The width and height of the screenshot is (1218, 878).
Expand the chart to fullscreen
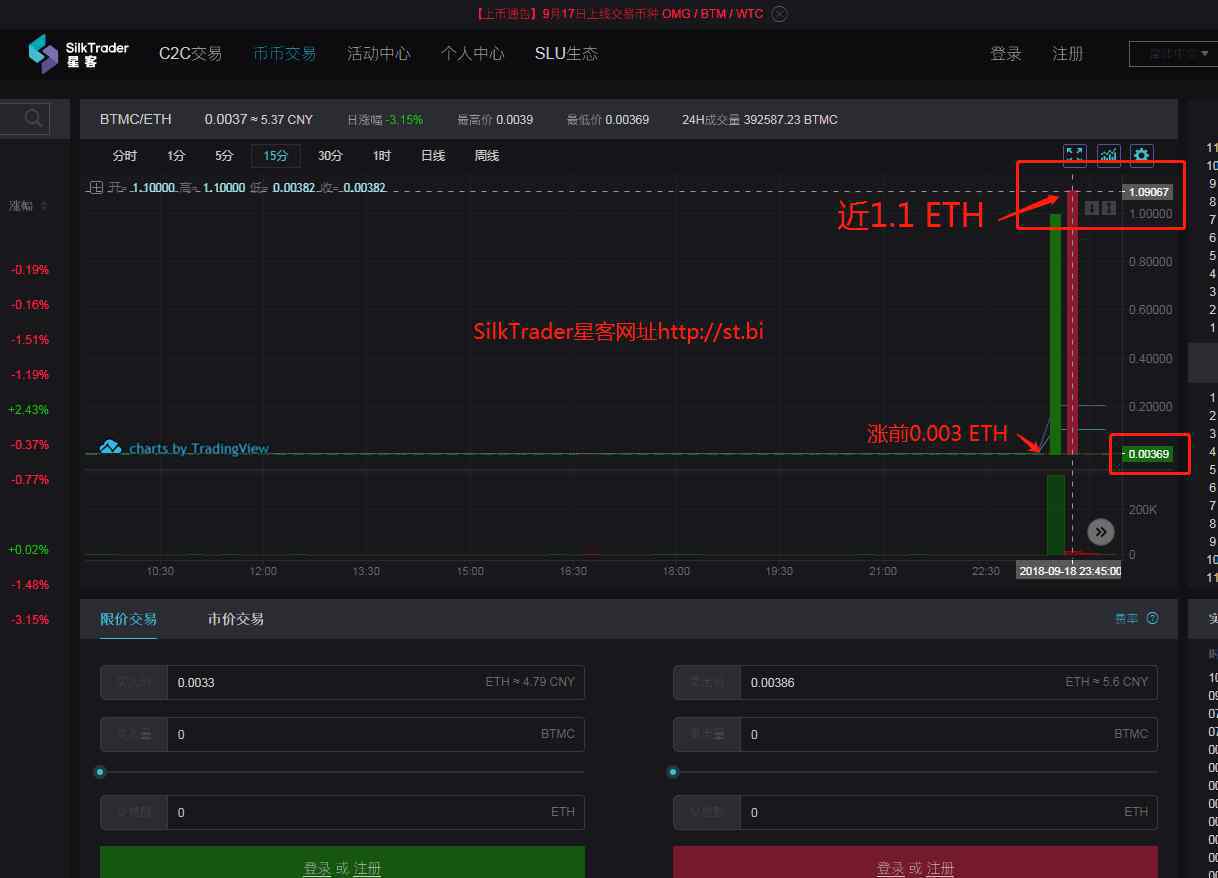(x=1075, y=155)
